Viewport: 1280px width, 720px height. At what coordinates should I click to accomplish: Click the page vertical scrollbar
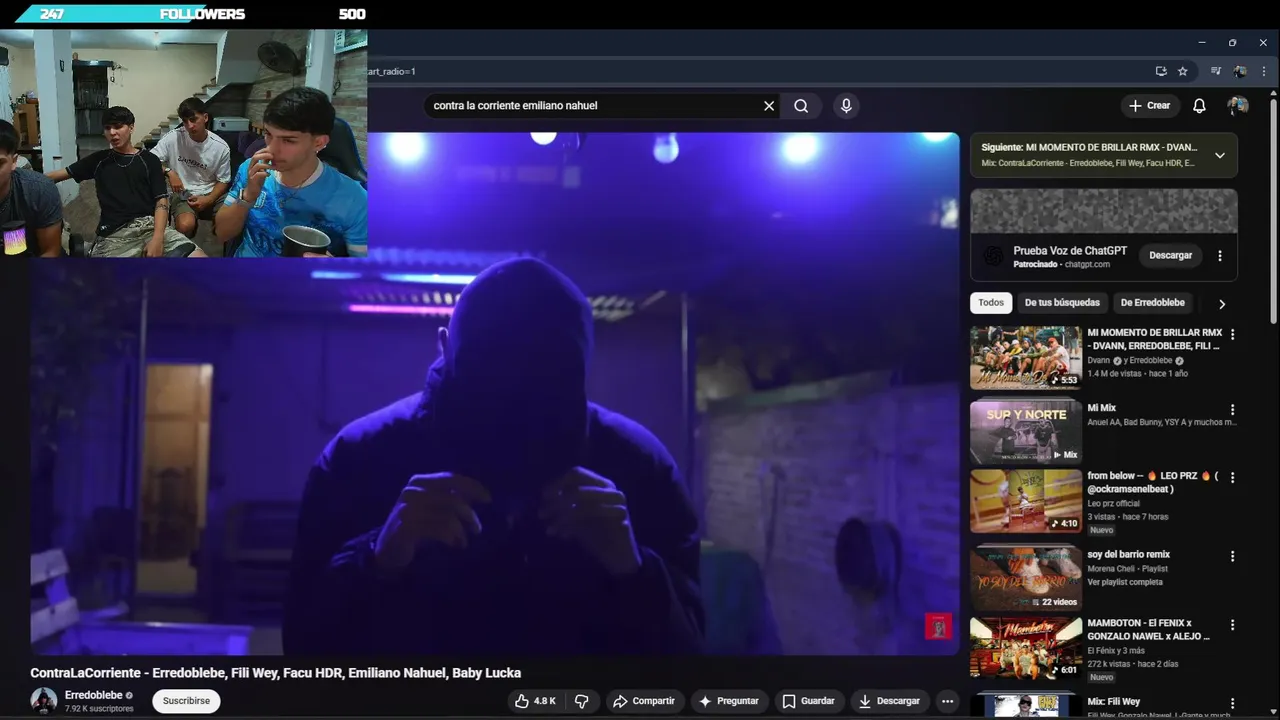point(1273,210)
